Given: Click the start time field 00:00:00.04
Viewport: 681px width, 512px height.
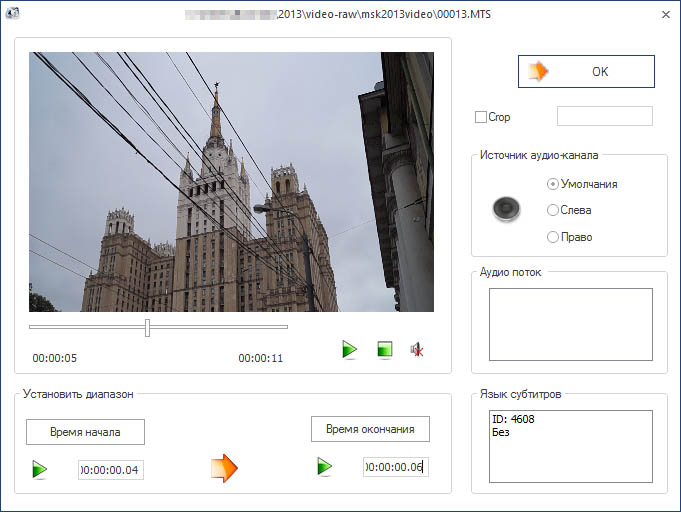Looking at the screenshot, I should click(x=111, y=470).
